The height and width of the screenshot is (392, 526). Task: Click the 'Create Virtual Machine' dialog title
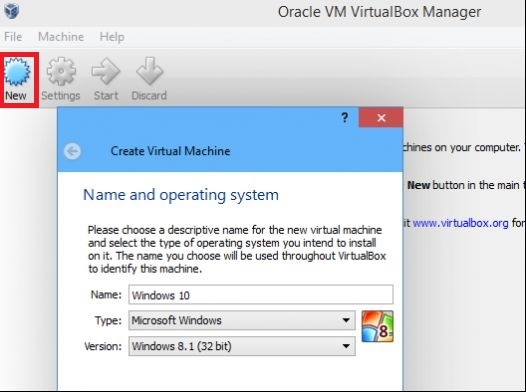click(170, 151)
